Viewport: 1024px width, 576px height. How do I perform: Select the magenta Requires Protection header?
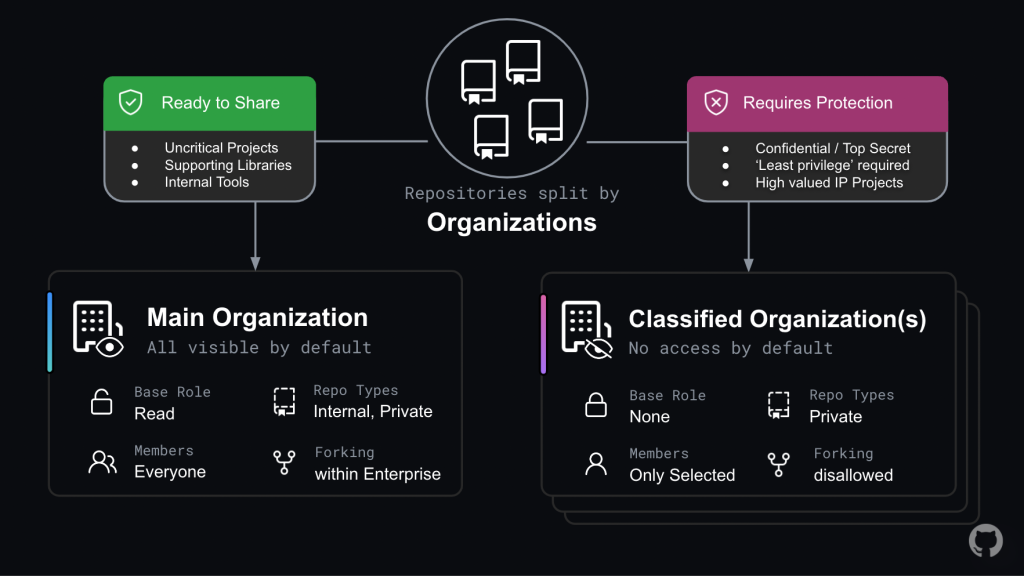pyautogui.click(x=817, y=102)
